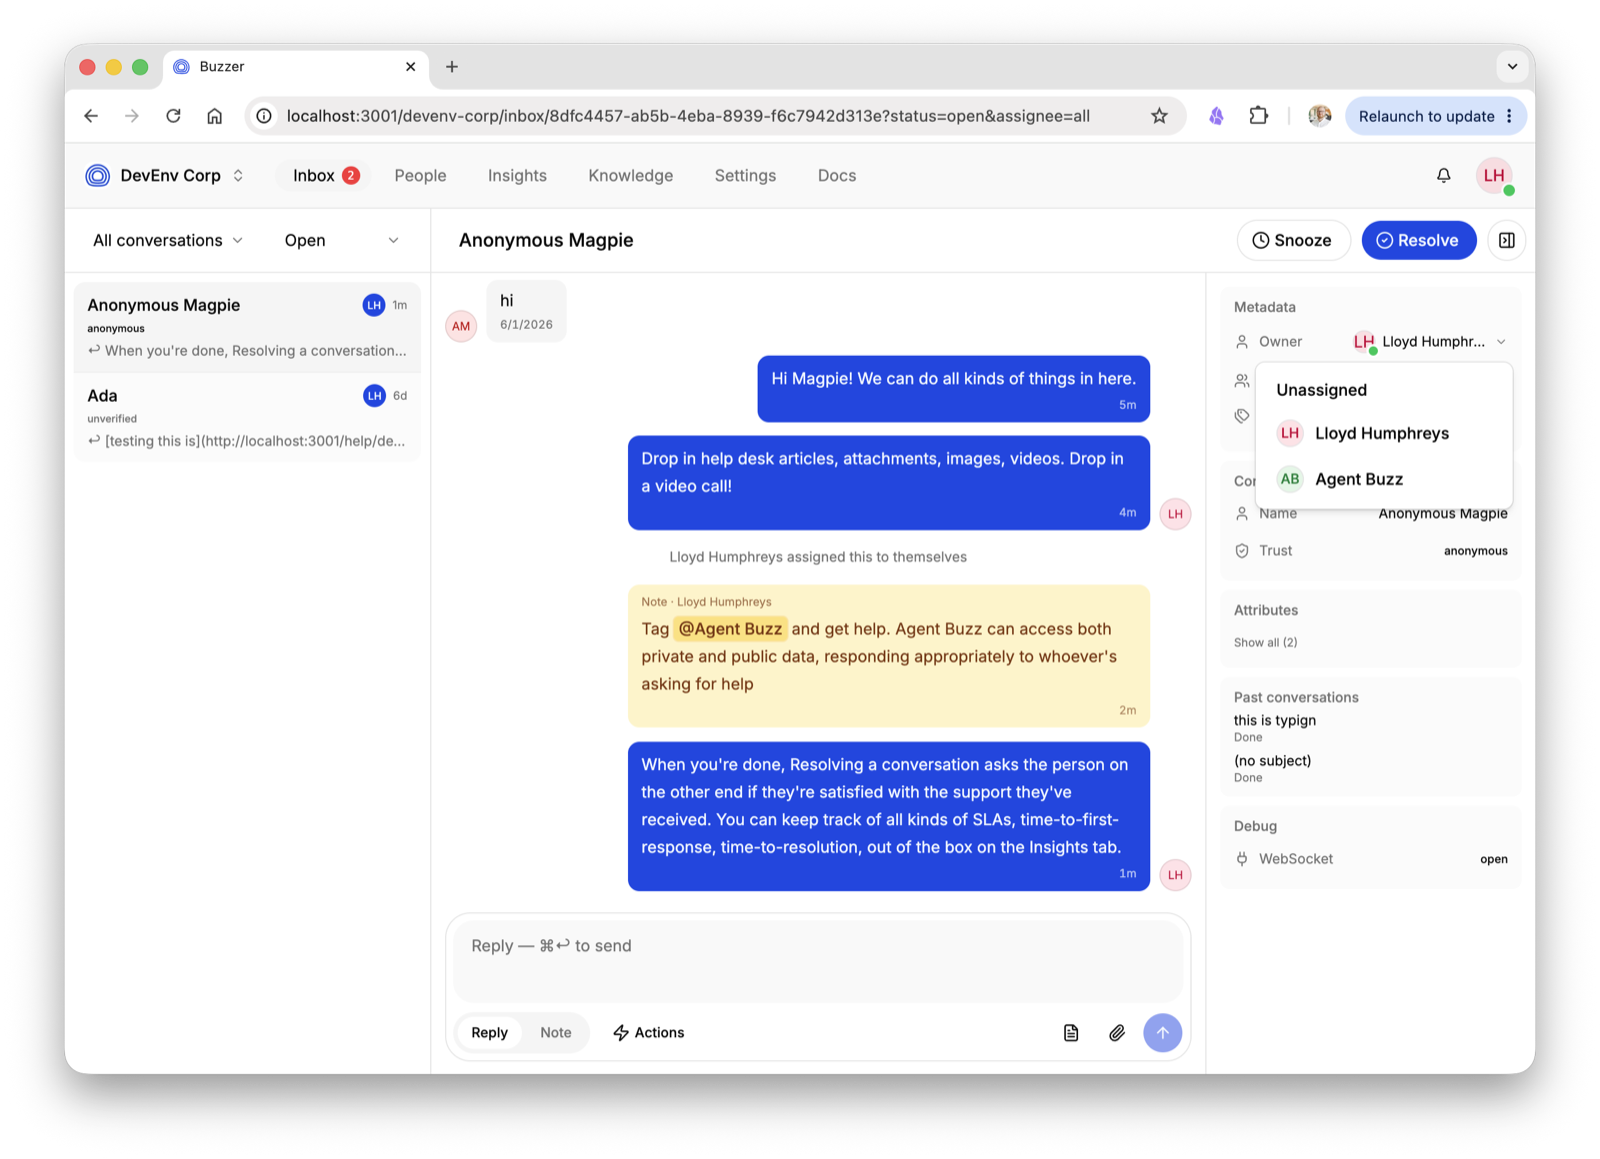Reload the page with refresh icon
This screenshot has height=1159, width=1600.
pyautogui.click(x=173, y=116)
